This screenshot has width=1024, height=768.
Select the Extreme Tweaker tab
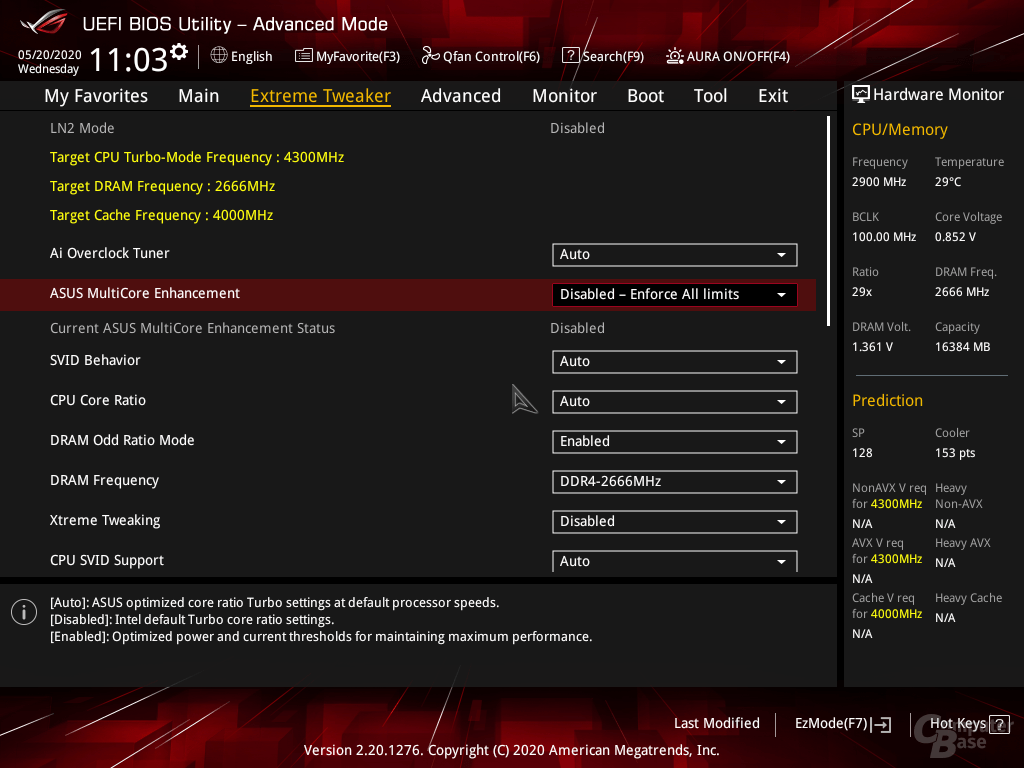(321, 96)
